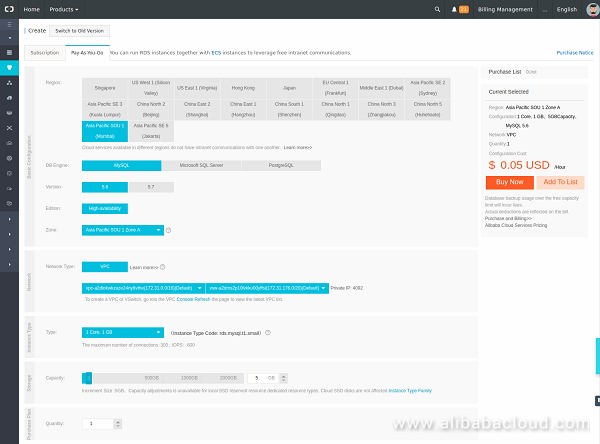Open Billing Management in top bar
The image size is (600, 444).
[x=505, y=10]
